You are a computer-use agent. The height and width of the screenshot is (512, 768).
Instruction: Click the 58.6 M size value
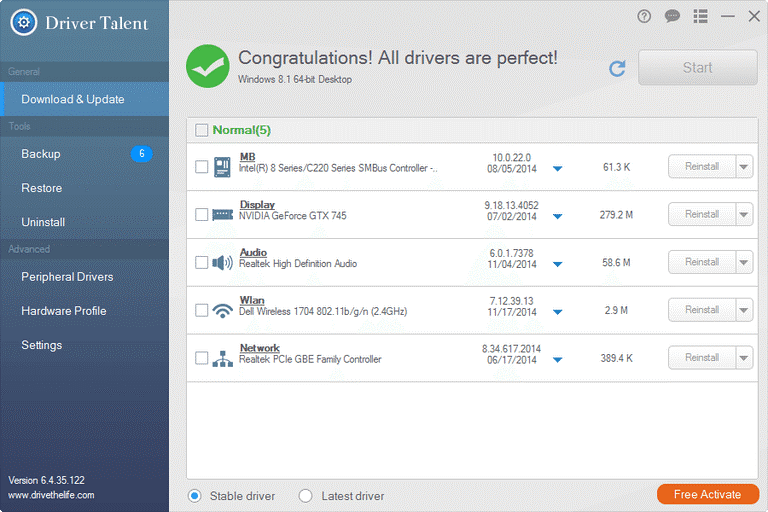click(x=616, y=263)
